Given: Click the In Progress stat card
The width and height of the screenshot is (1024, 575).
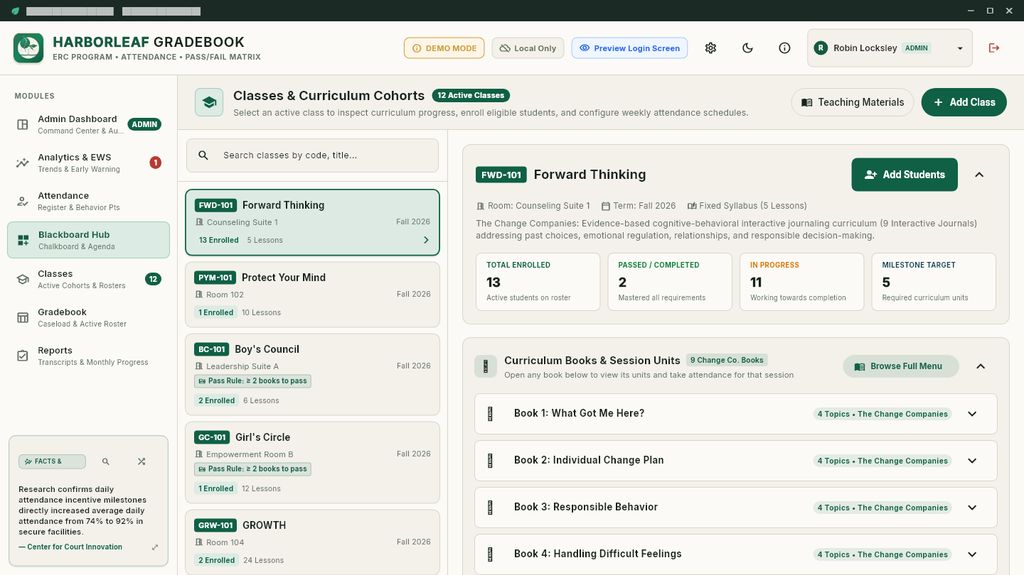Looking at the screenshot, I should (x=802, y=282).
